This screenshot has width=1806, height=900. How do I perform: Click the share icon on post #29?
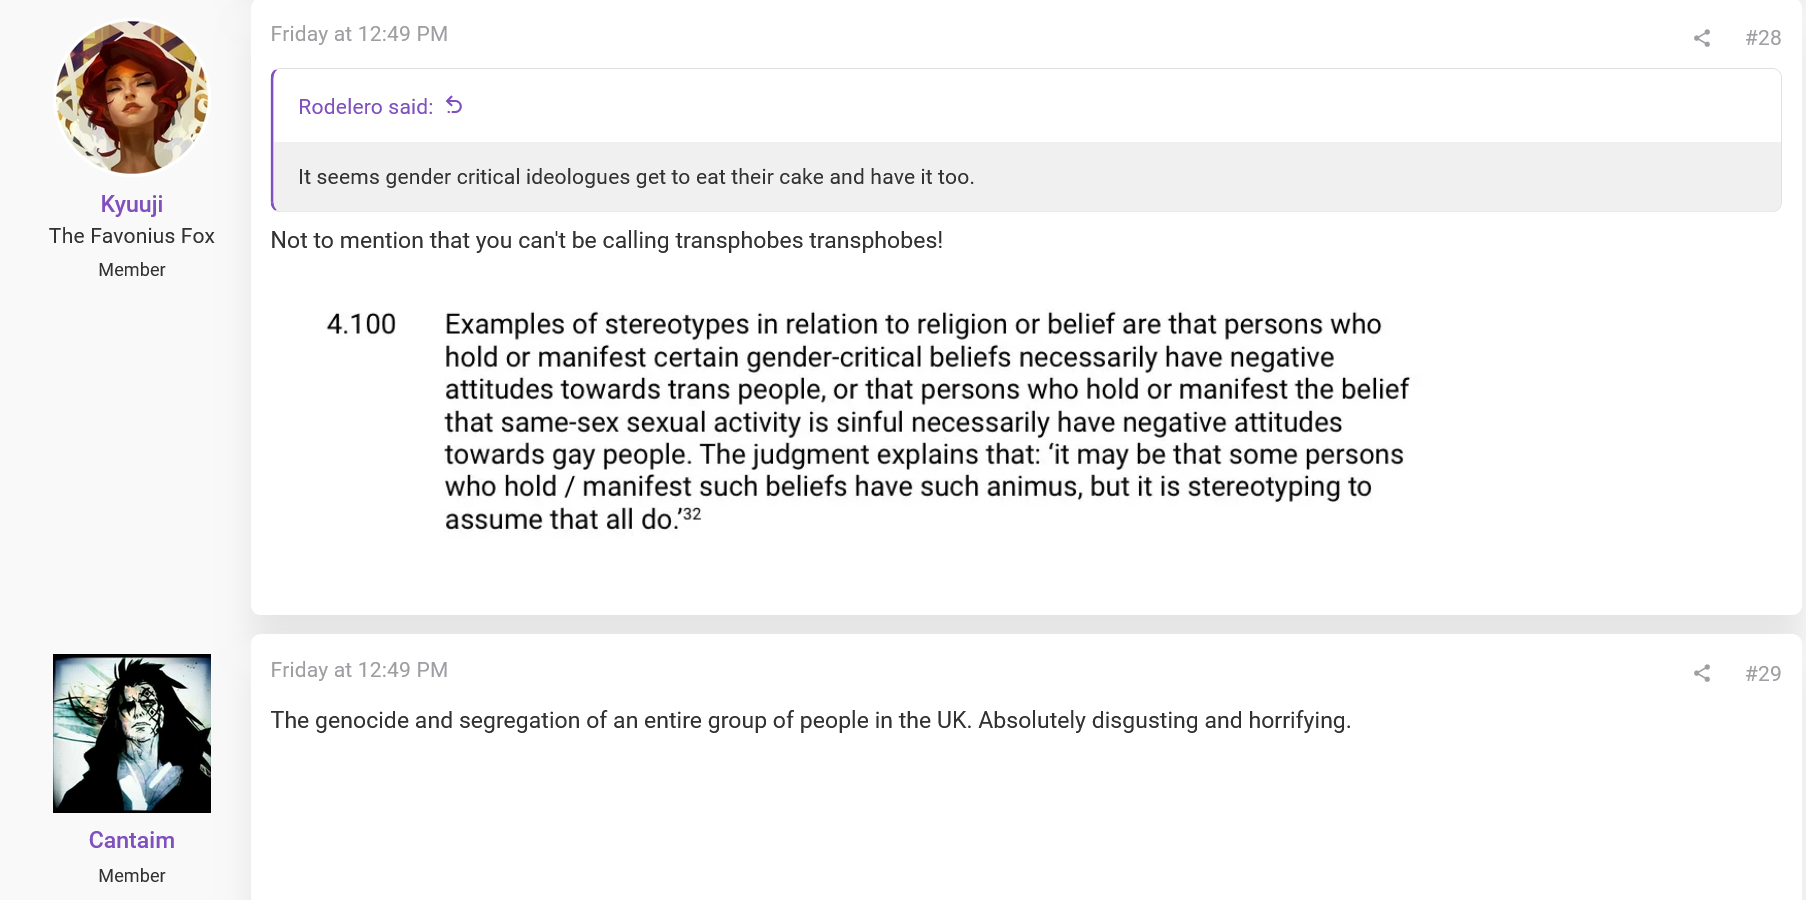click(1702, 673)
